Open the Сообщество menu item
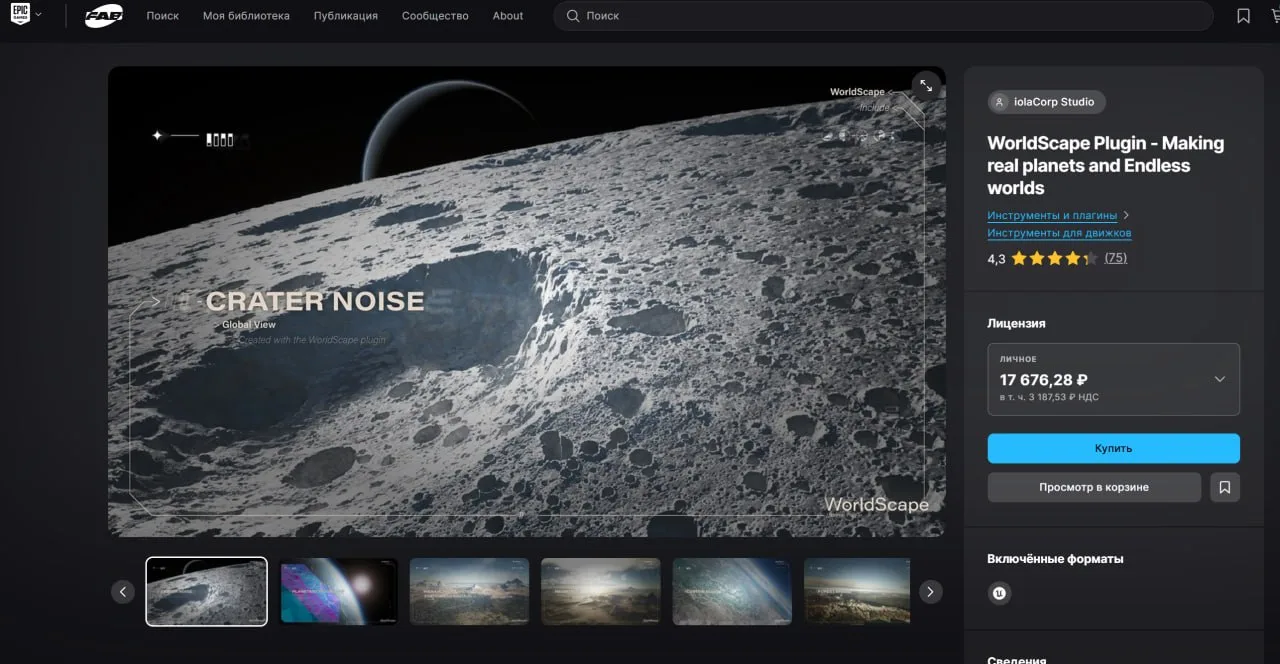Screen dimensions: 1280x664 (x=435, y=16)
